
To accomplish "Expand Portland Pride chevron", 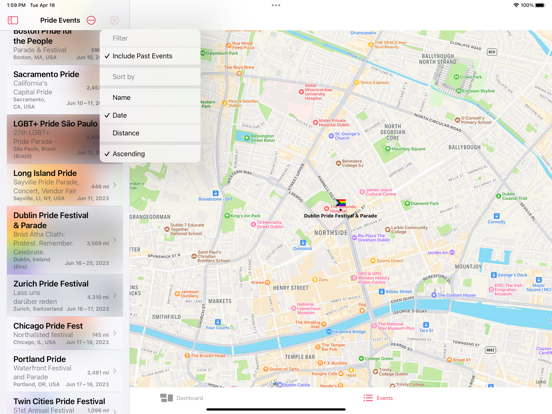I will point(115,371).
